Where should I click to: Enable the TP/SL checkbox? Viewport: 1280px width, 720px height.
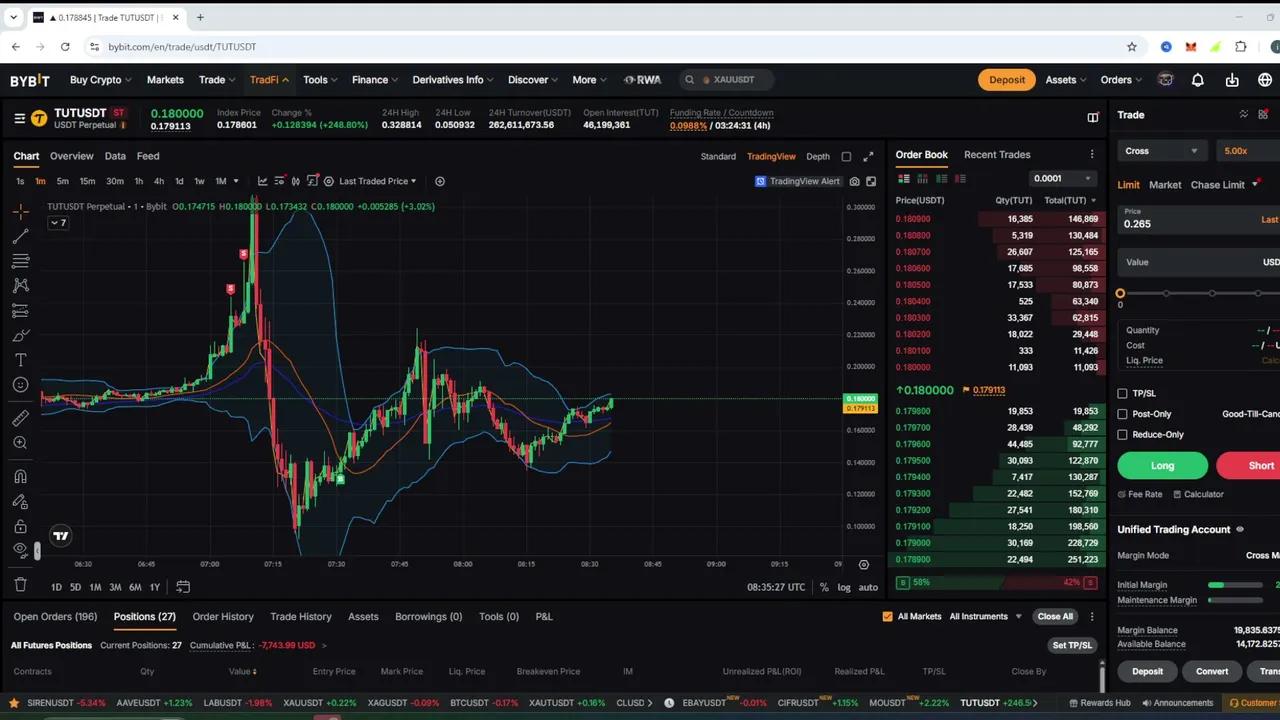pos(1122,394)
